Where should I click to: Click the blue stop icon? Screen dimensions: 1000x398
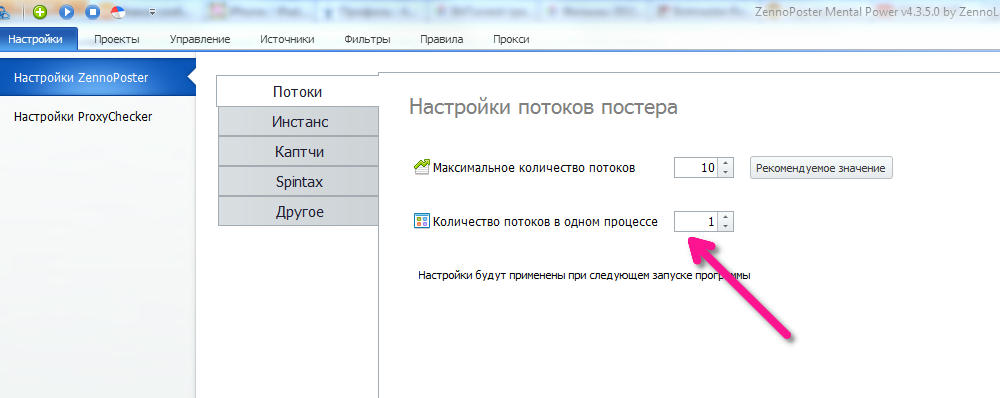coord(92,11)
